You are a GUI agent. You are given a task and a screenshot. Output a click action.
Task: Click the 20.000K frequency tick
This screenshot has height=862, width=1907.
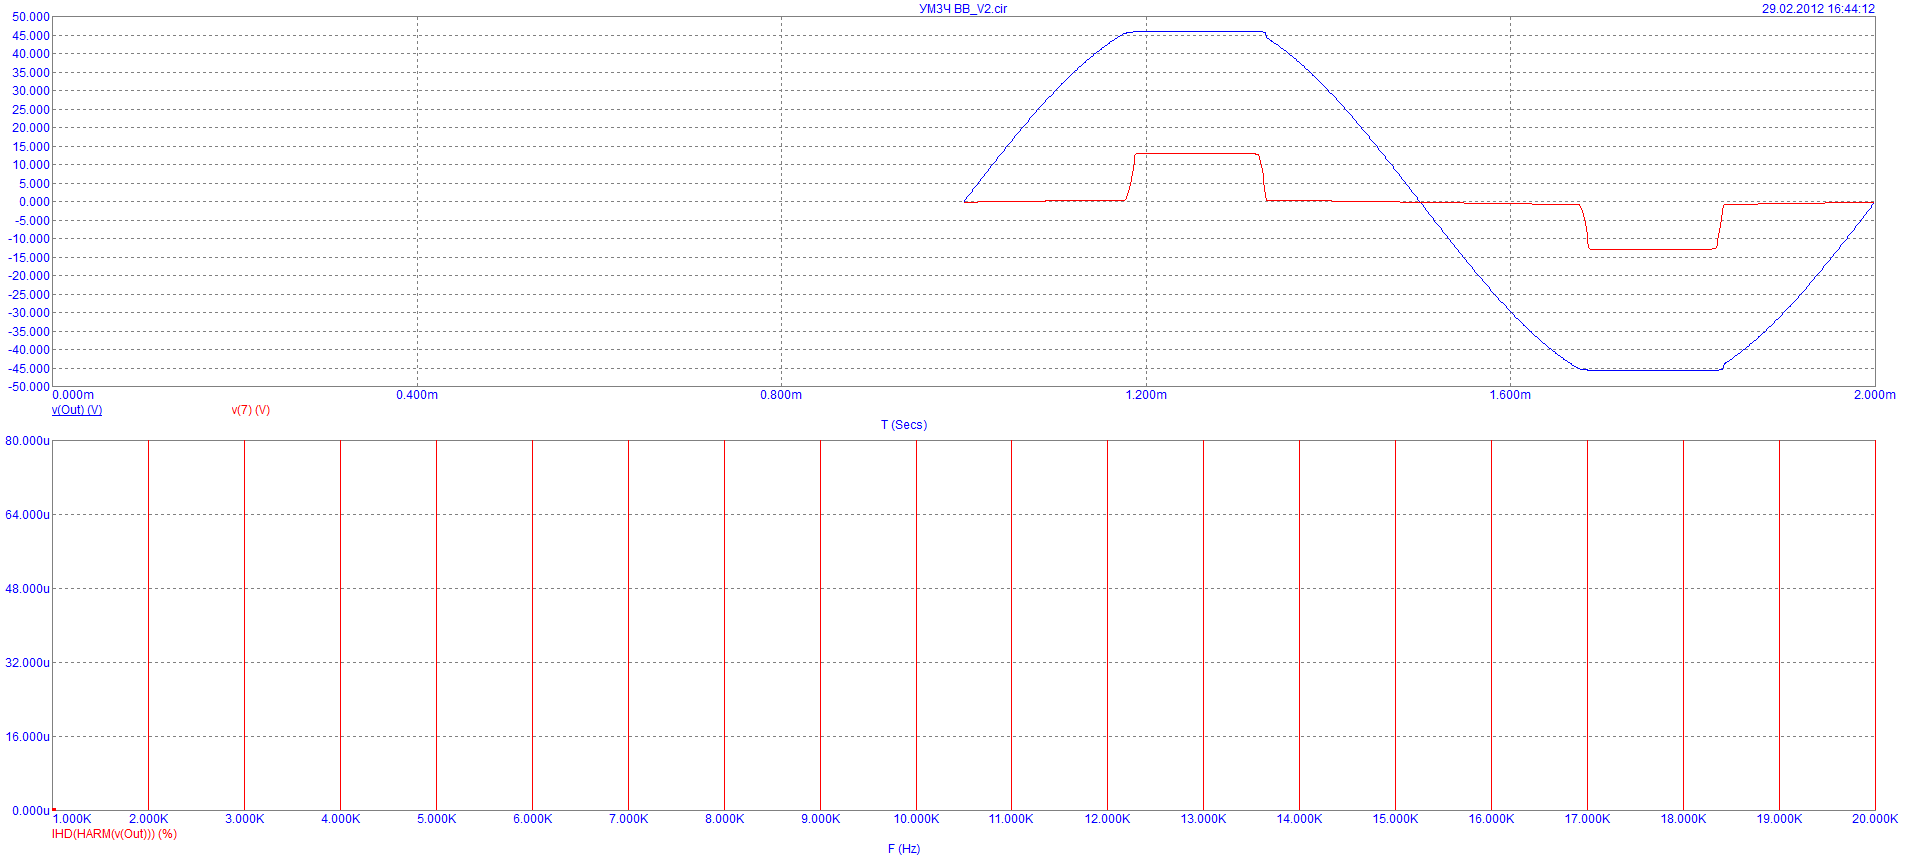pos(1875,819)
